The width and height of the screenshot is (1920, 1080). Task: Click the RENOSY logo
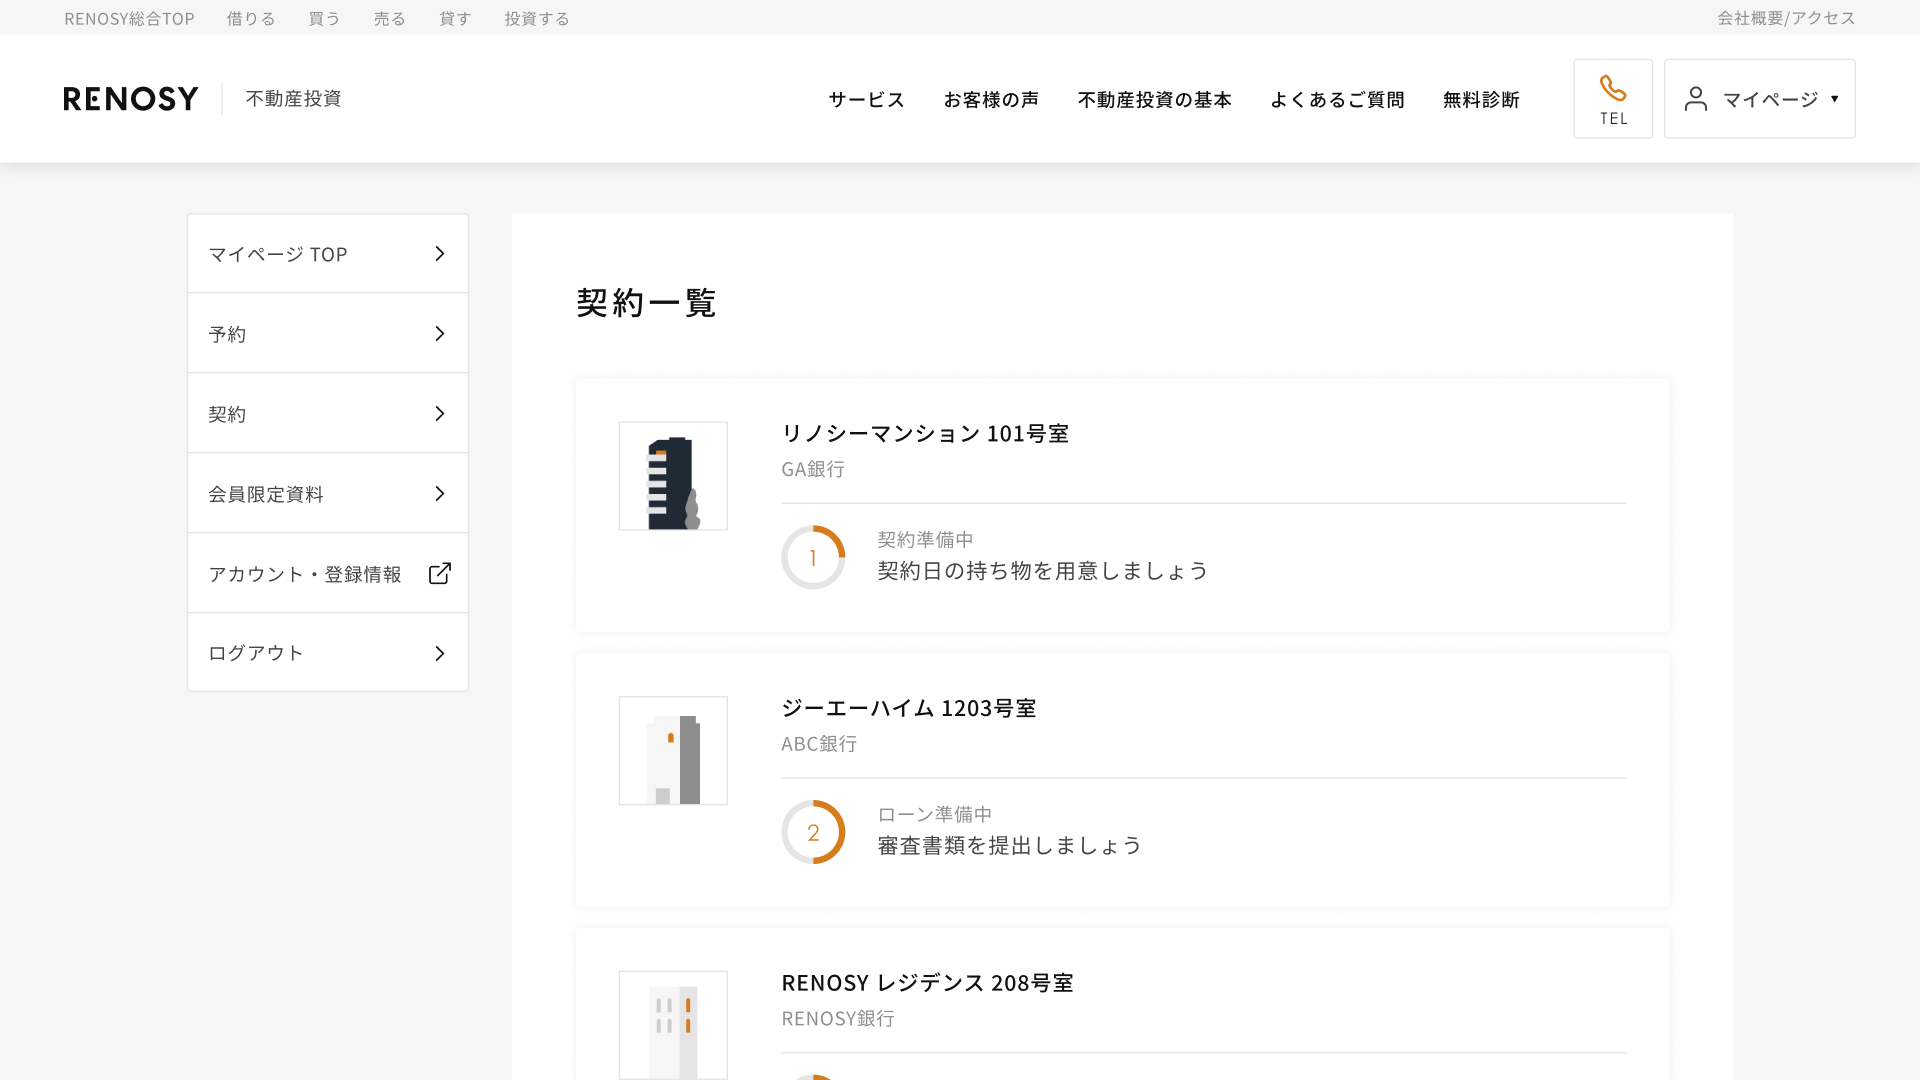click(131, 98)
